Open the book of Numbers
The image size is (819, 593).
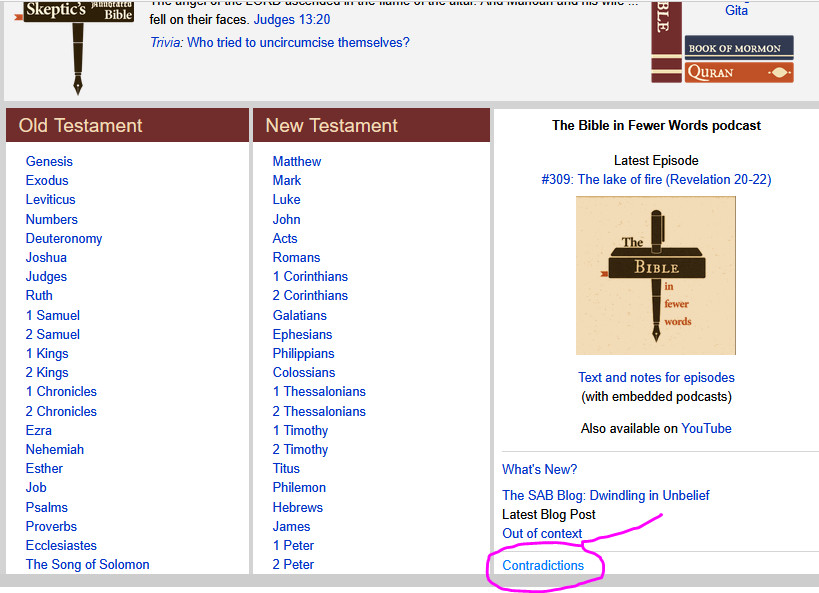[x=52, y=219]
